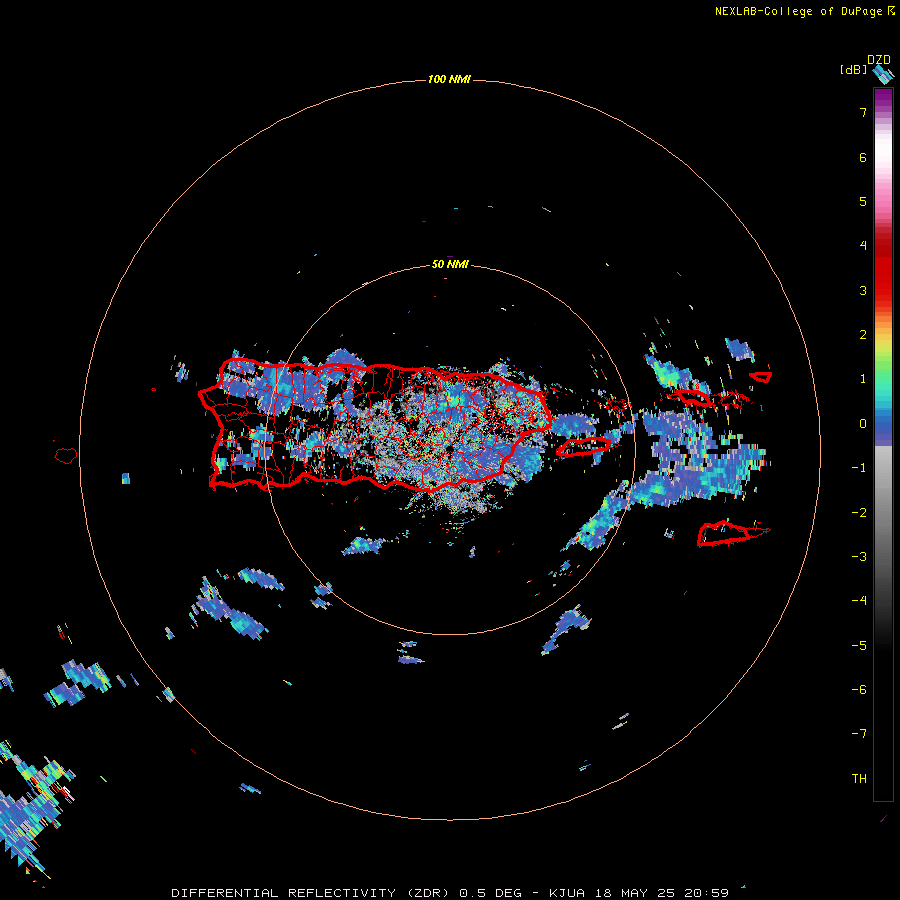Screen dimensions: 900x900
Task: Click the 4 dB tick label on the scale
Action: (863, 246)
